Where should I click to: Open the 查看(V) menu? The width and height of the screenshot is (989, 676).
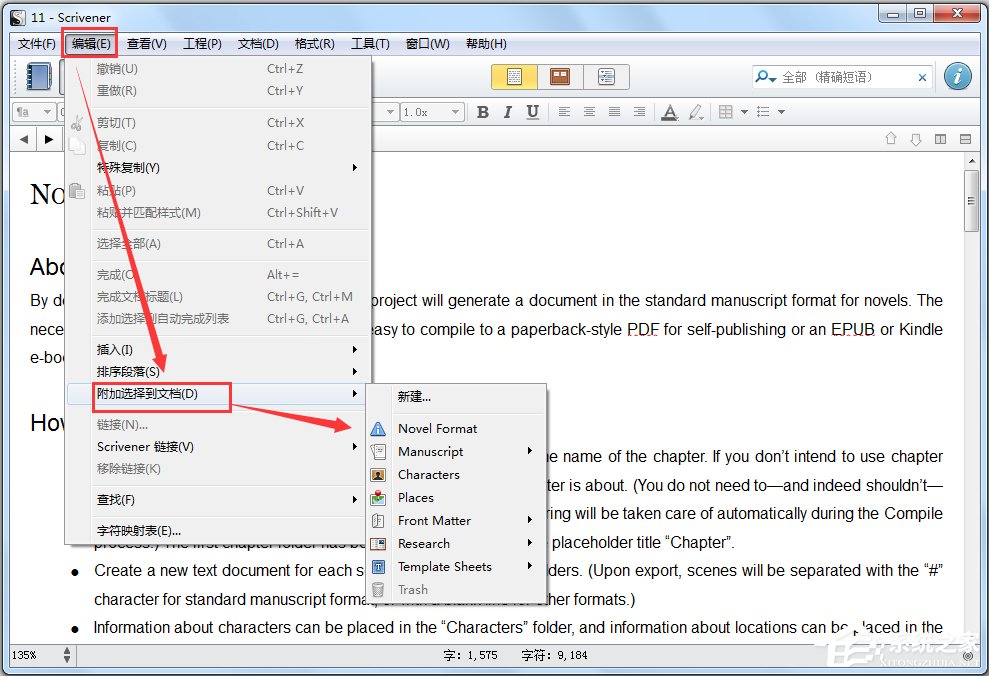[146, 44]
